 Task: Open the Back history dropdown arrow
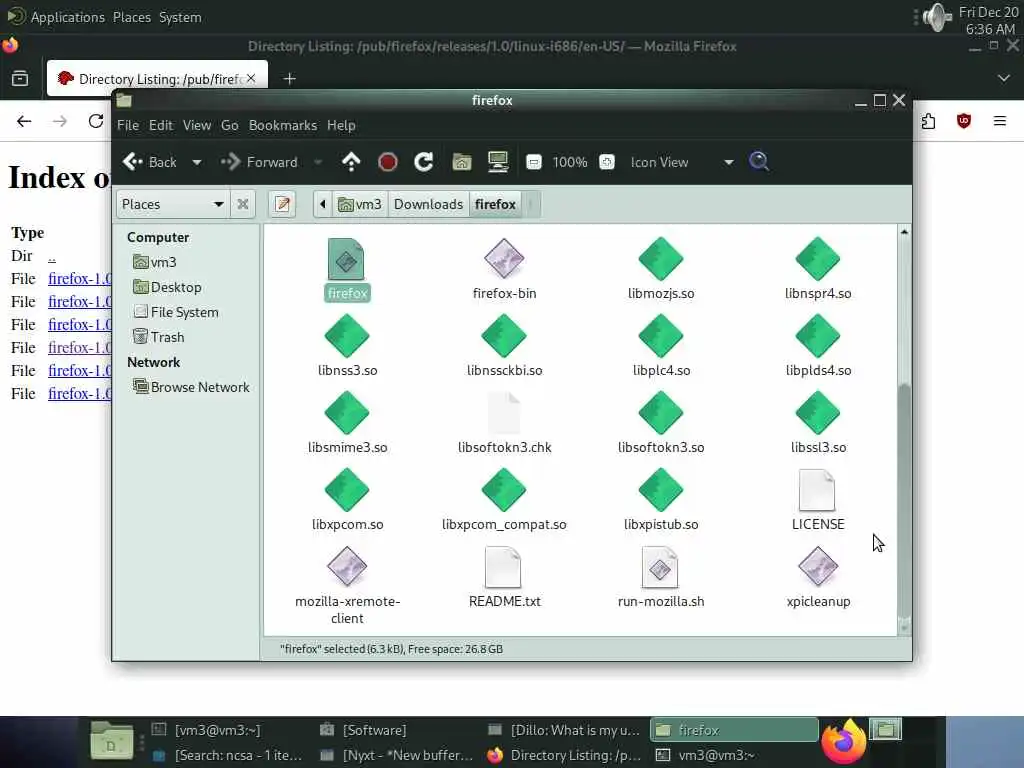point(197,162)
